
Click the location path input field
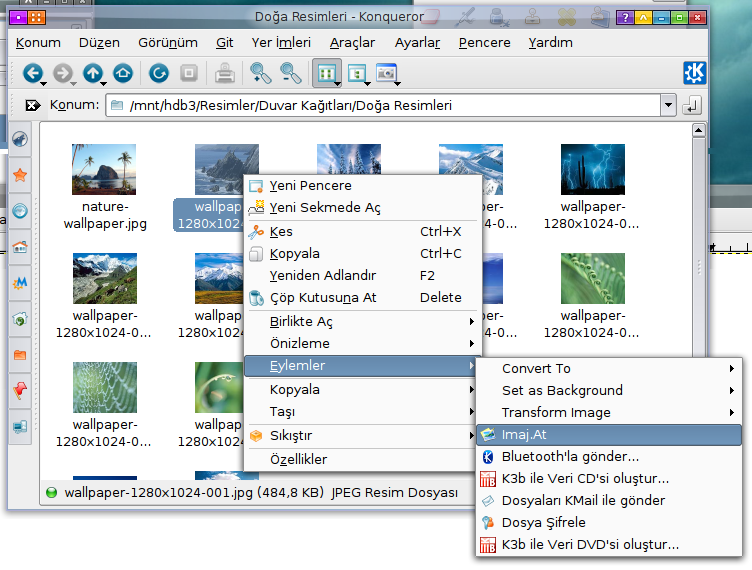tap(384, 105)
